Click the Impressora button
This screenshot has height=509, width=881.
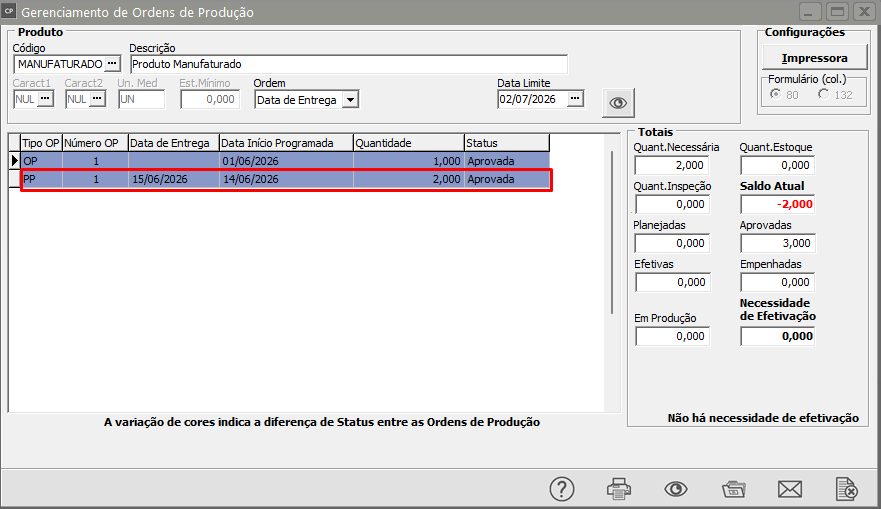[x=814, y=58]
